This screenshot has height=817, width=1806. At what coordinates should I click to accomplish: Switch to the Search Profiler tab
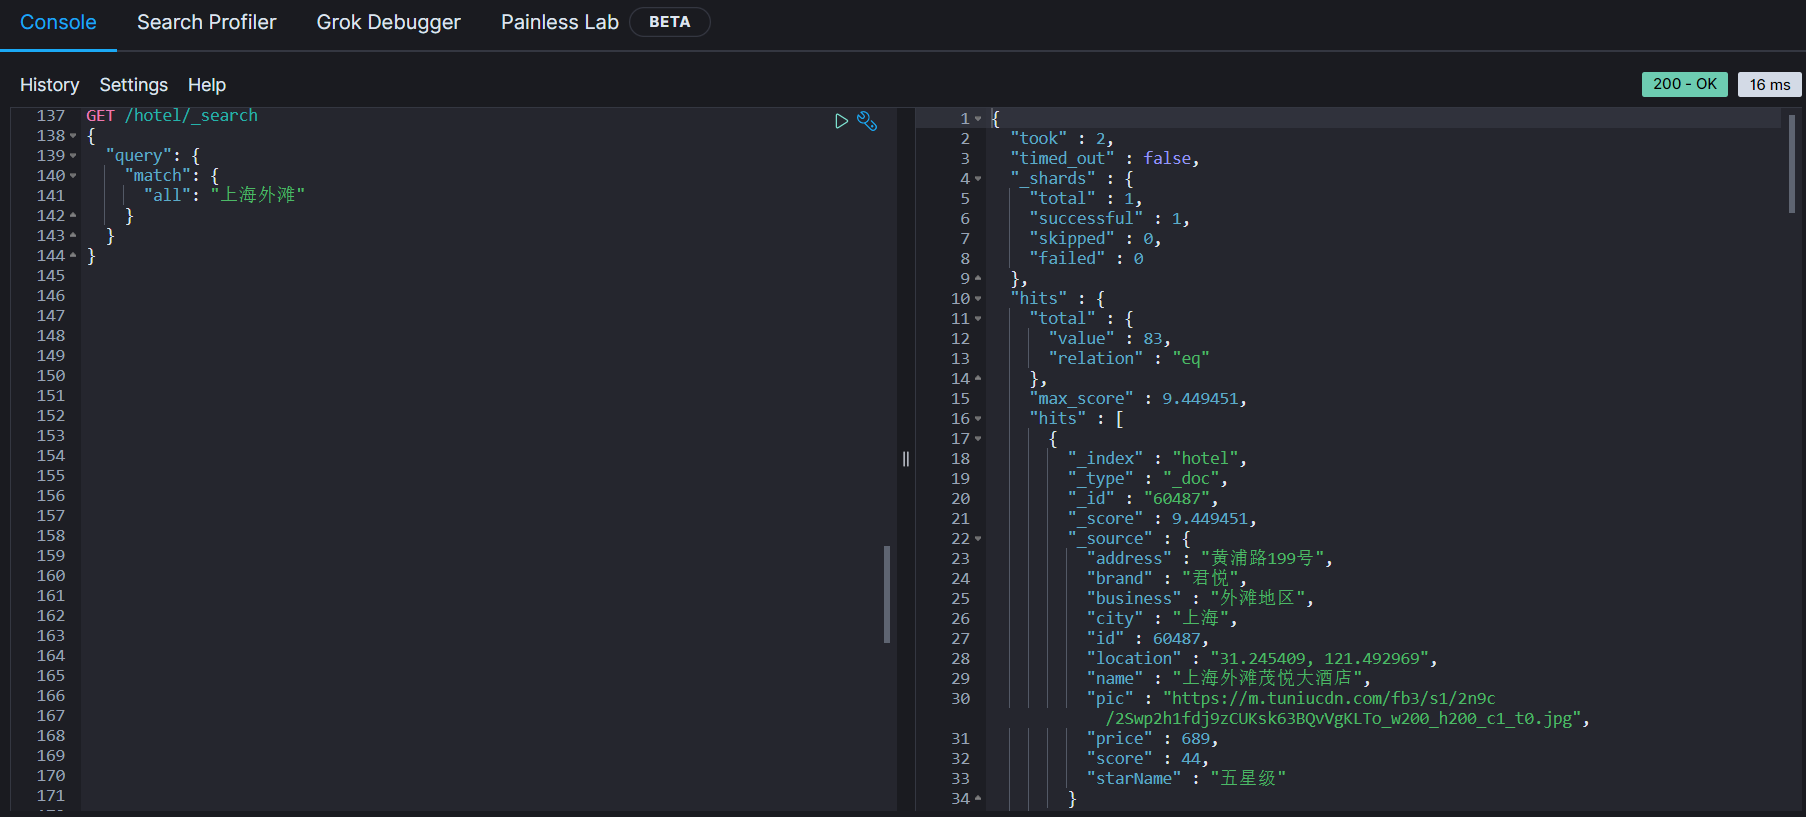pyautogui.click(x=206, y=22)
